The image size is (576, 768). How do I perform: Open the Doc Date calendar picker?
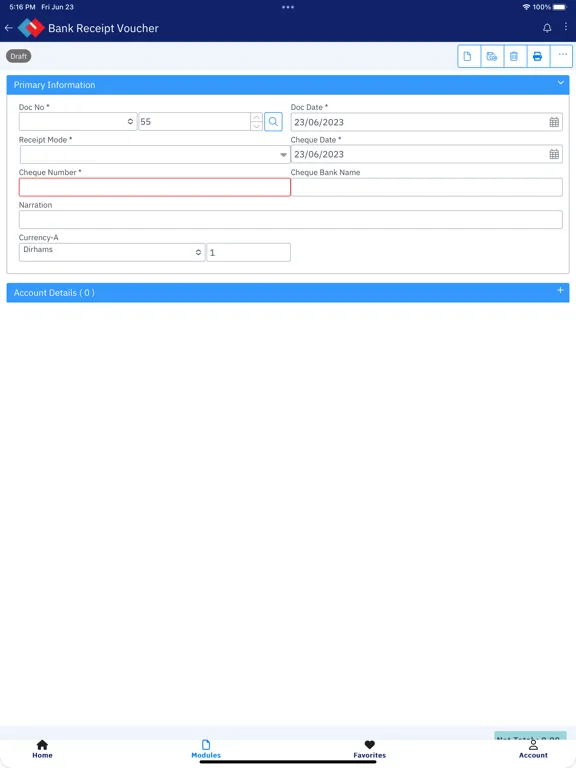554,122
